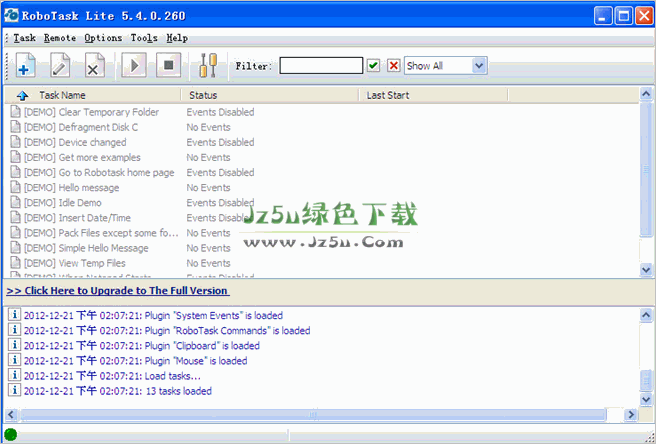Click the task list vertical scrollbar thumb
This screenshot has height=444, width=656.
[646, 169]
